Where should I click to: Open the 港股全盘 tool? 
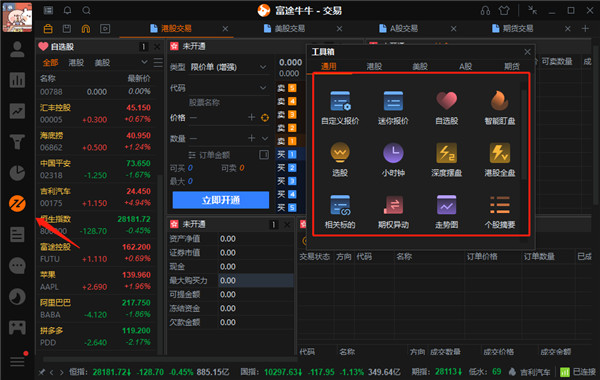tap(500, 160)
